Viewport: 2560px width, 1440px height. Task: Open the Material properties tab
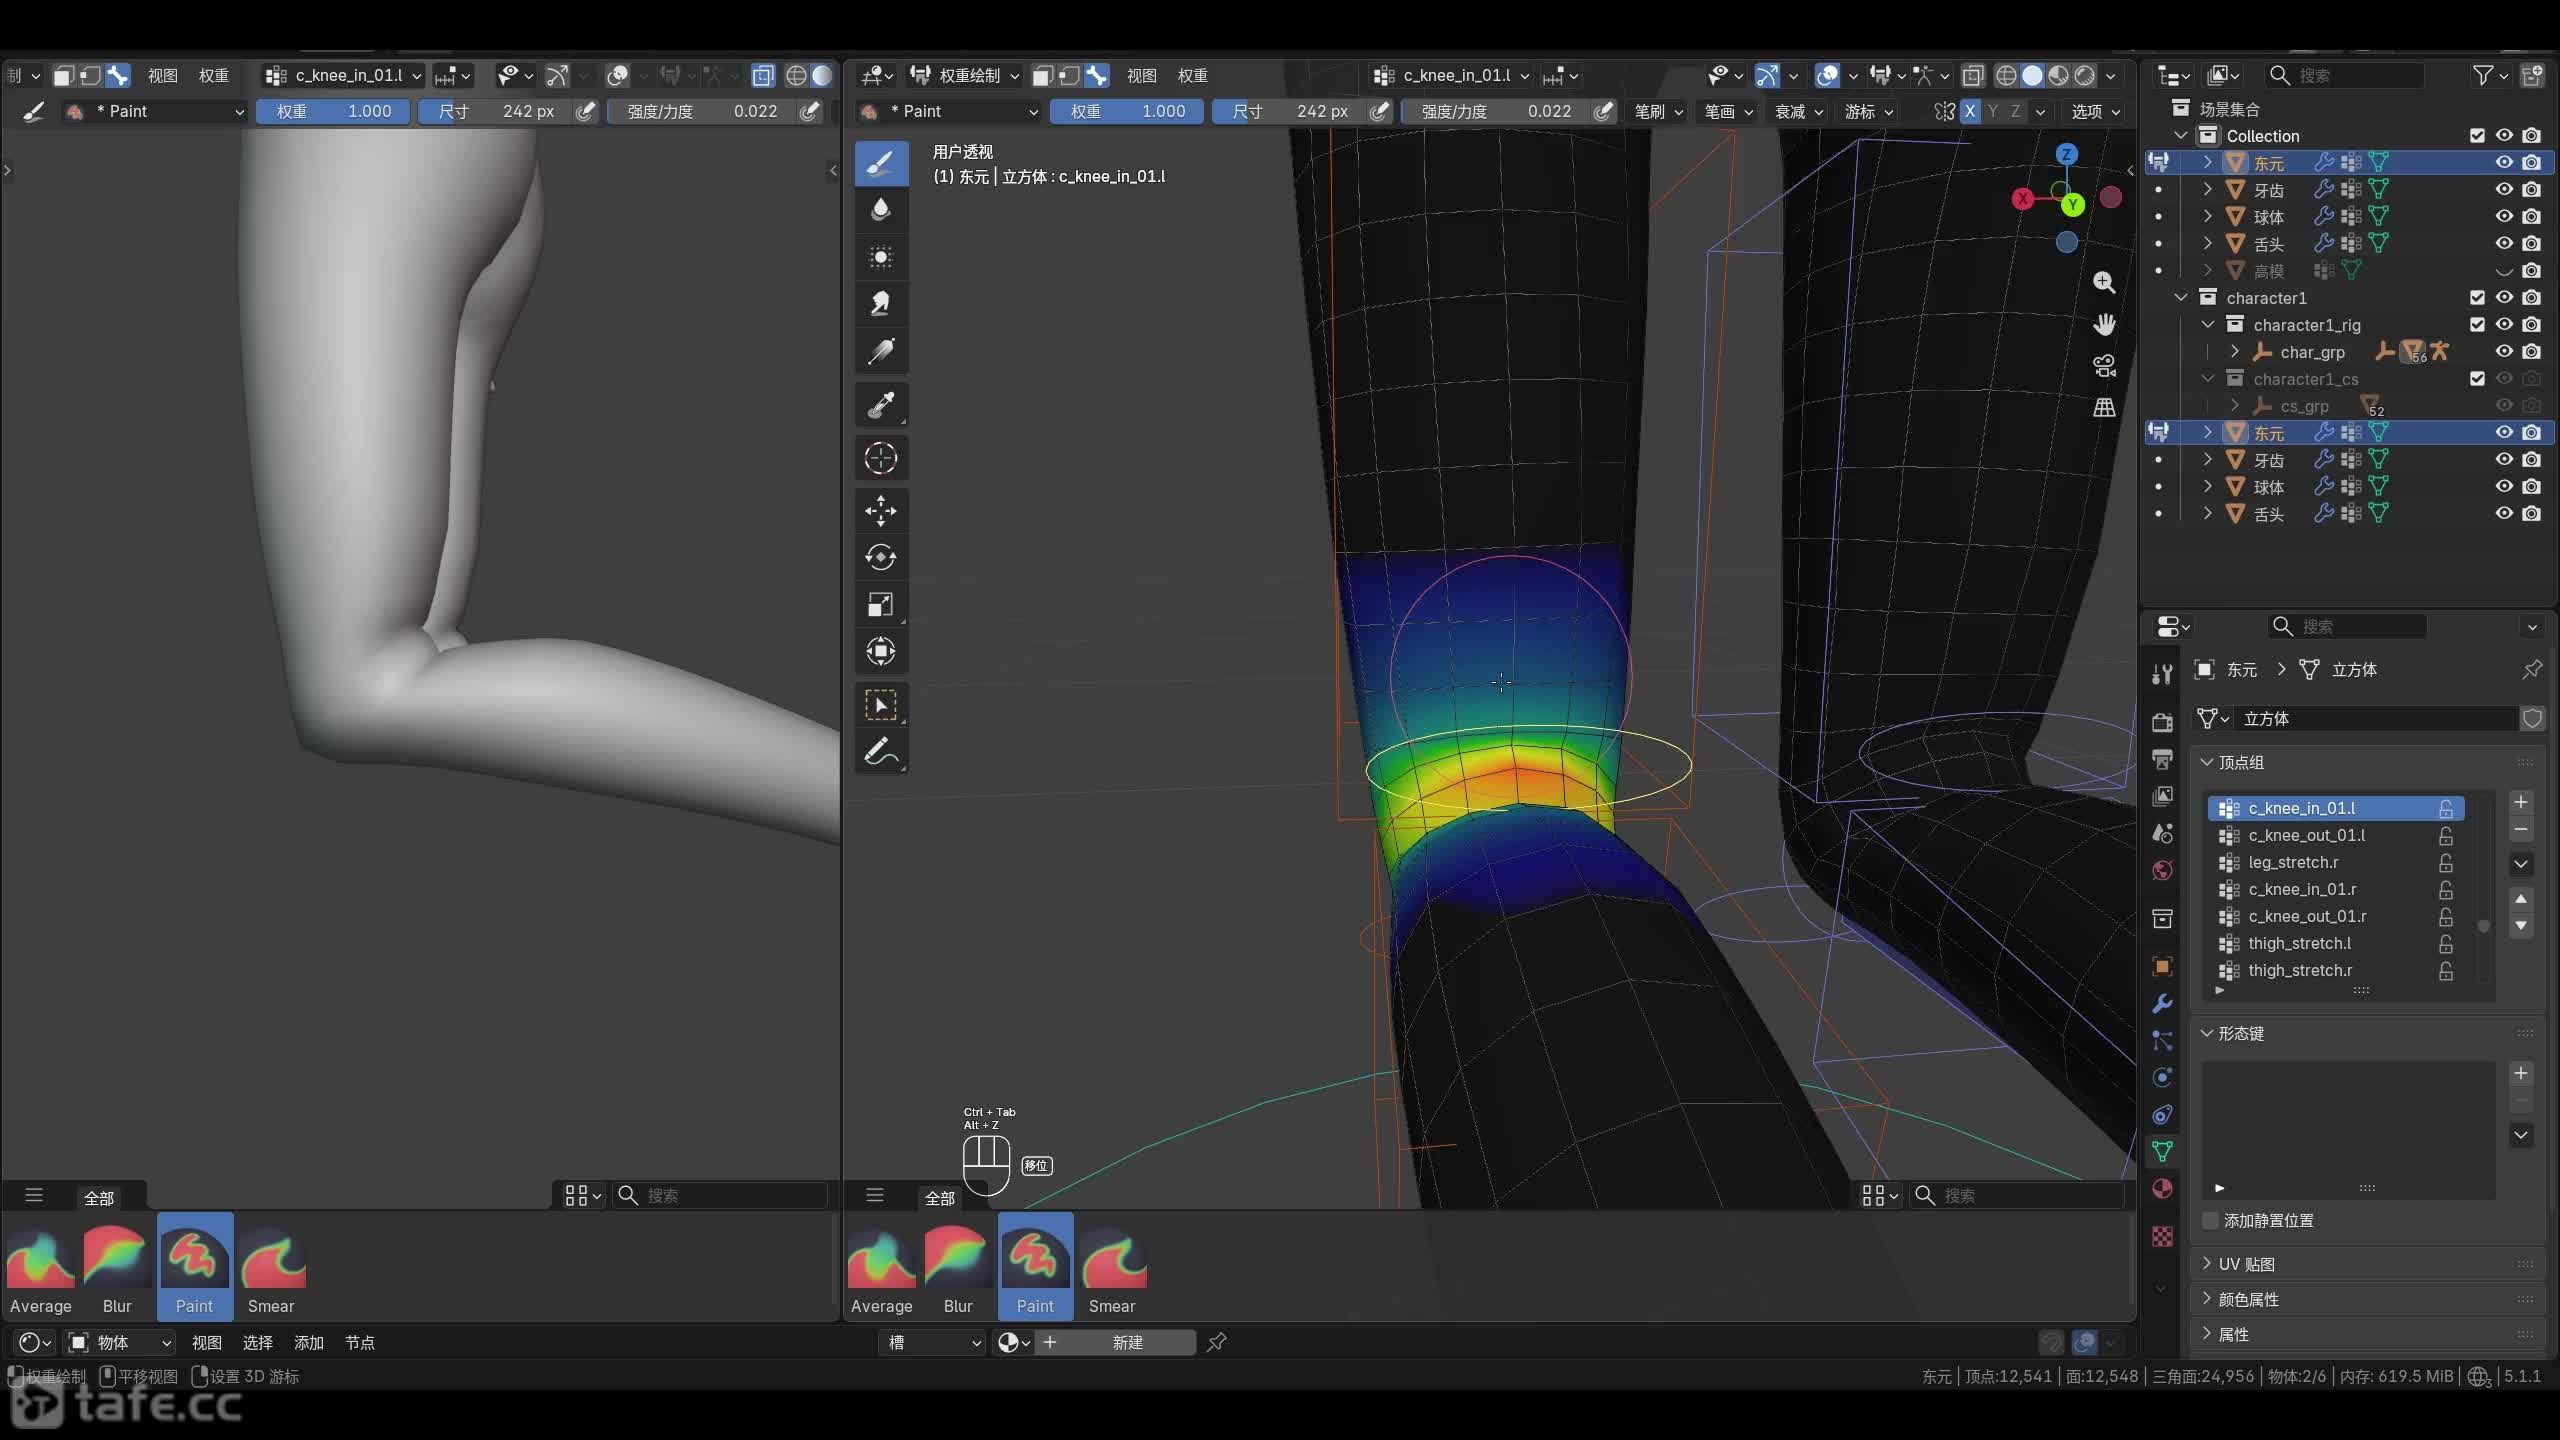pyautogui.click(x=2162, y=1188)
